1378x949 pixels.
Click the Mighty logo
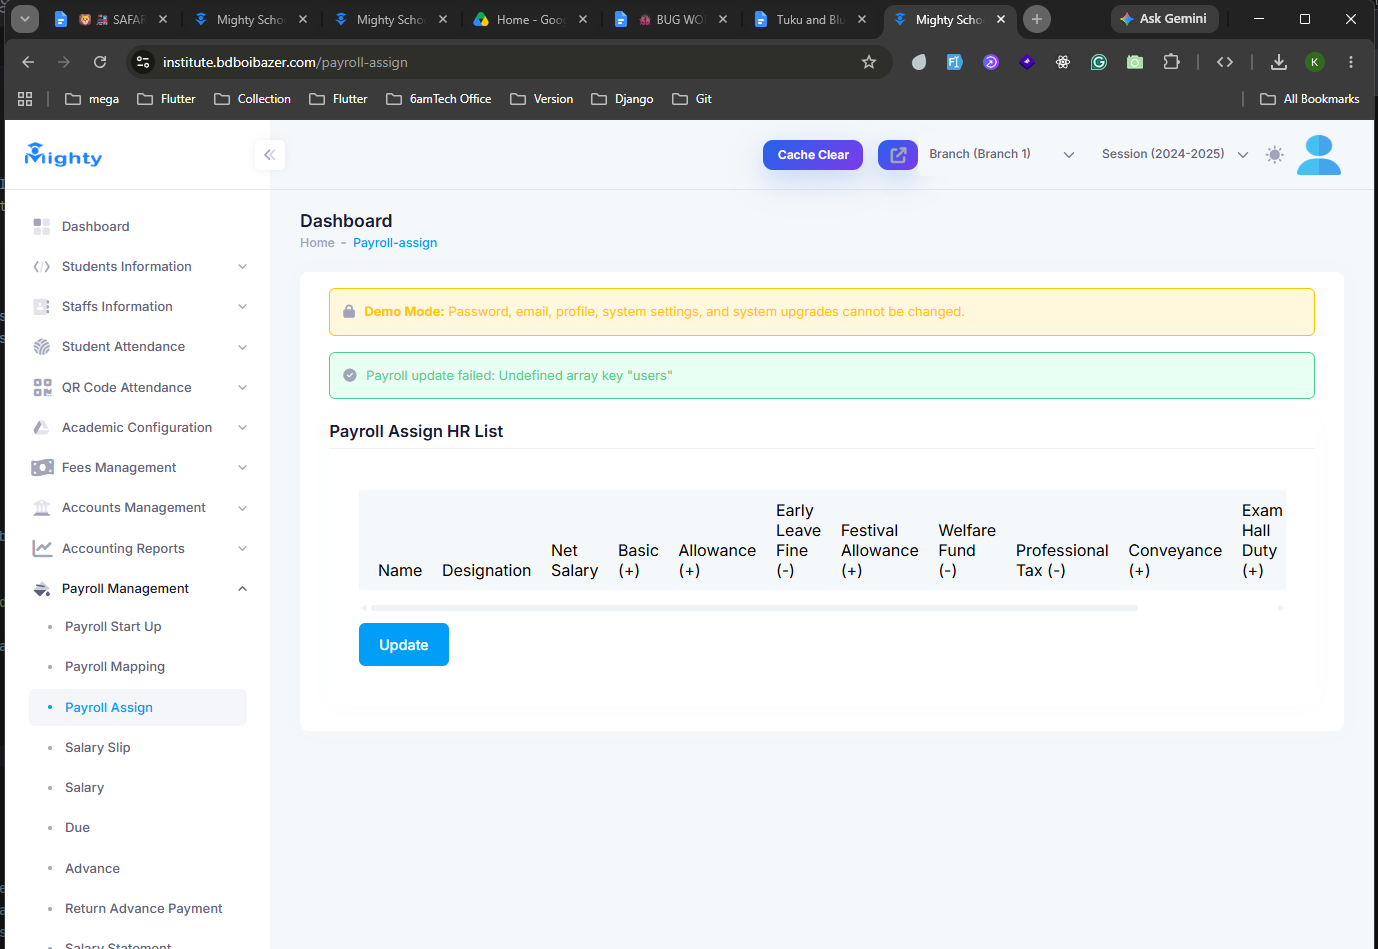[x=64, y=155]
